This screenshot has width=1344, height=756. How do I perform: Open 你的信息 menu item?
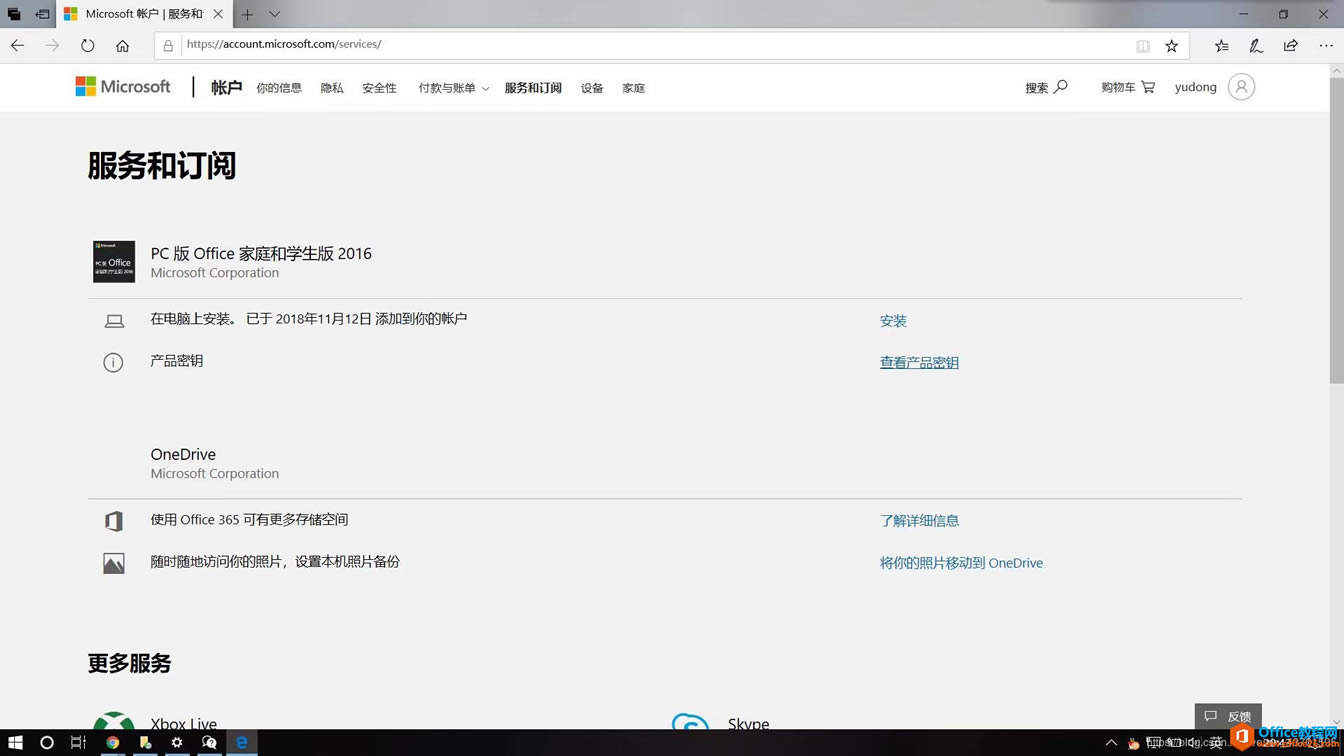coord(279,88)
